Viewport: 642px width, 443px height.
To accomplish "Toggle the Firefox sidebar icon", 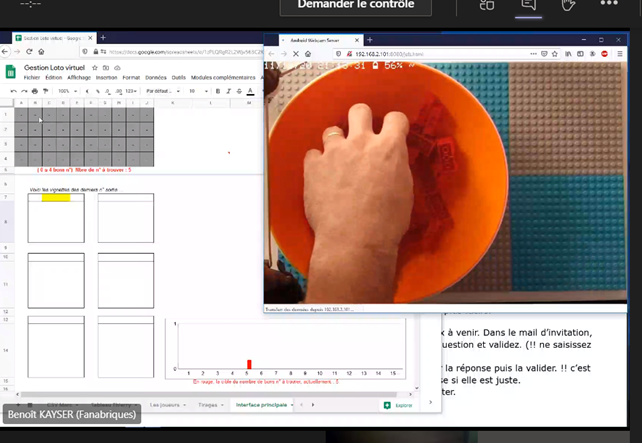I will [x=581, y=54].
